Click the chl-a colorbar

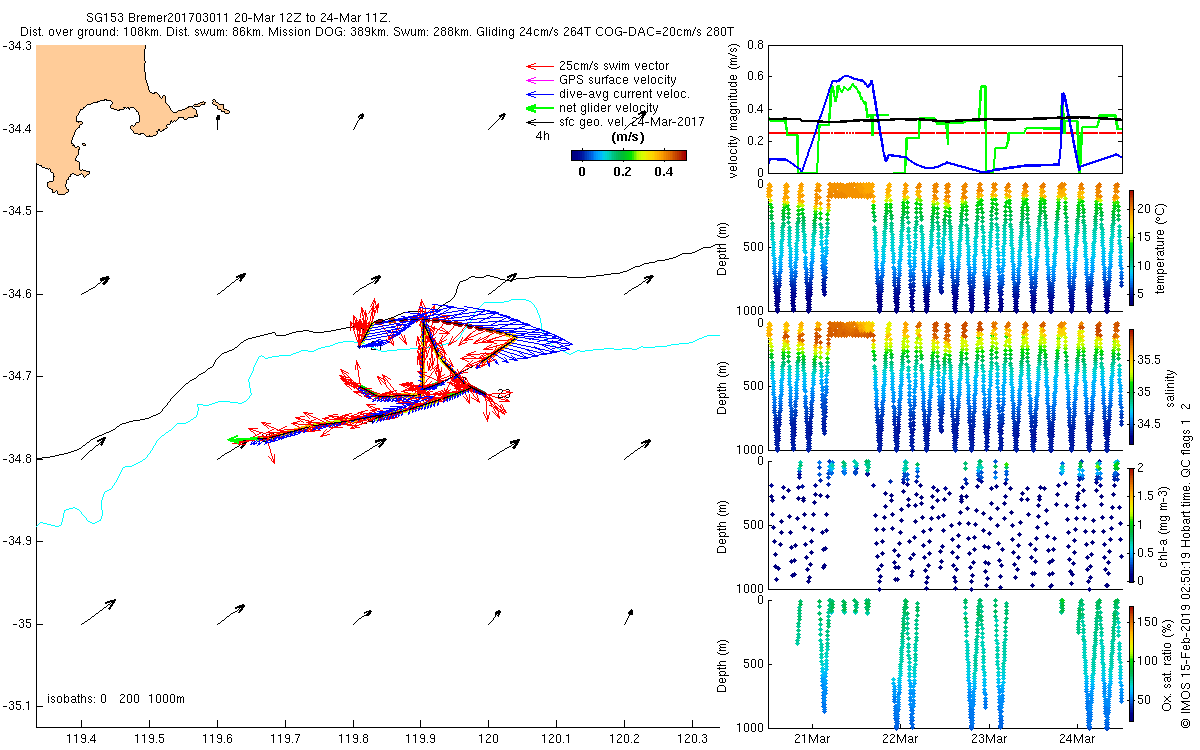tap(1132, 523)
